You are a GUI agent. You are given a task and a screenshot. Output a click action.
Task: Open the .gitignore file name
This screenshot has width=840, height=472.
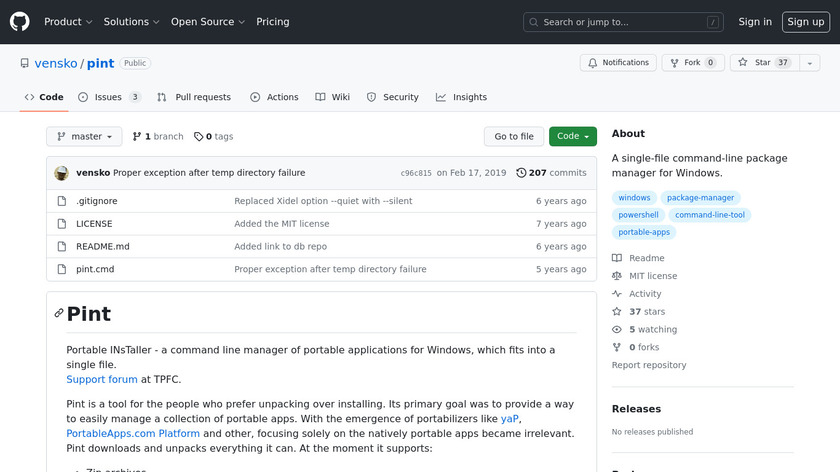pyautogui.click(x=96, y=201)
